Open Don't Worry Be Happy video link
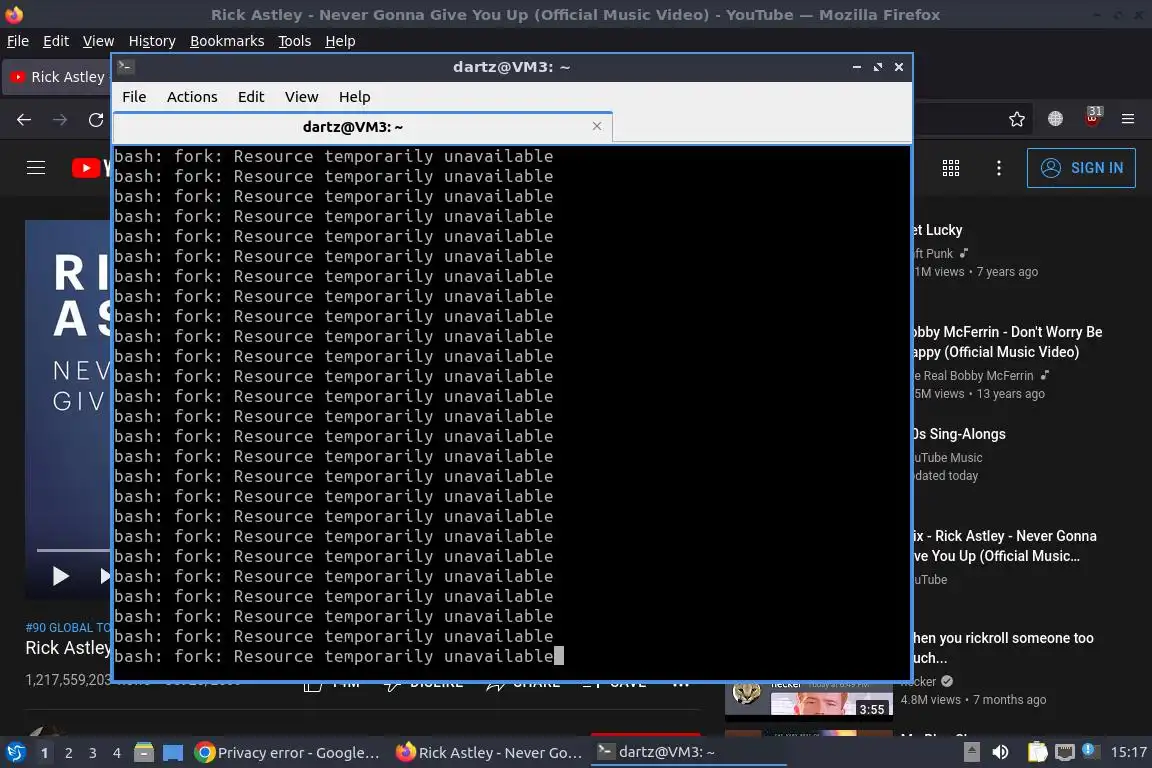The image size is (1152, 768). [x=1007, y=342]
